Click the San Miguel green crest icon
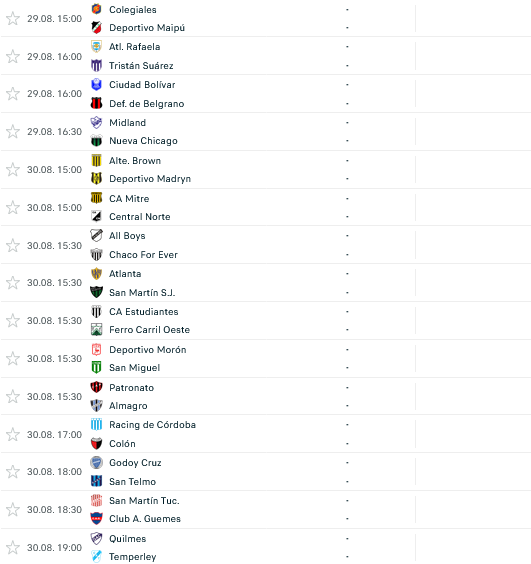The image size is (531, 564). coord(96,368)
